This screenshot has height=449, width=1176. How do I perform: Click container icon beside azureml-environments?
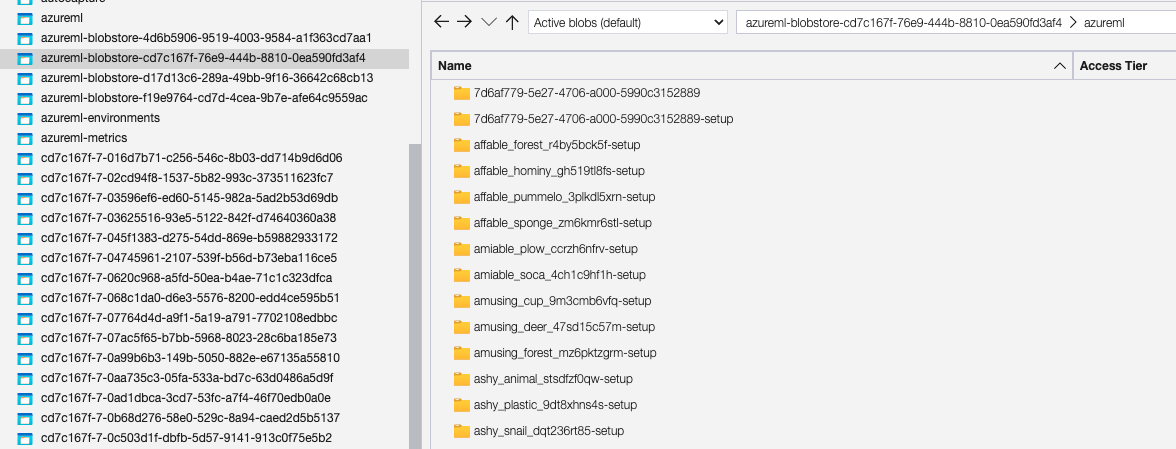(26, 118)
